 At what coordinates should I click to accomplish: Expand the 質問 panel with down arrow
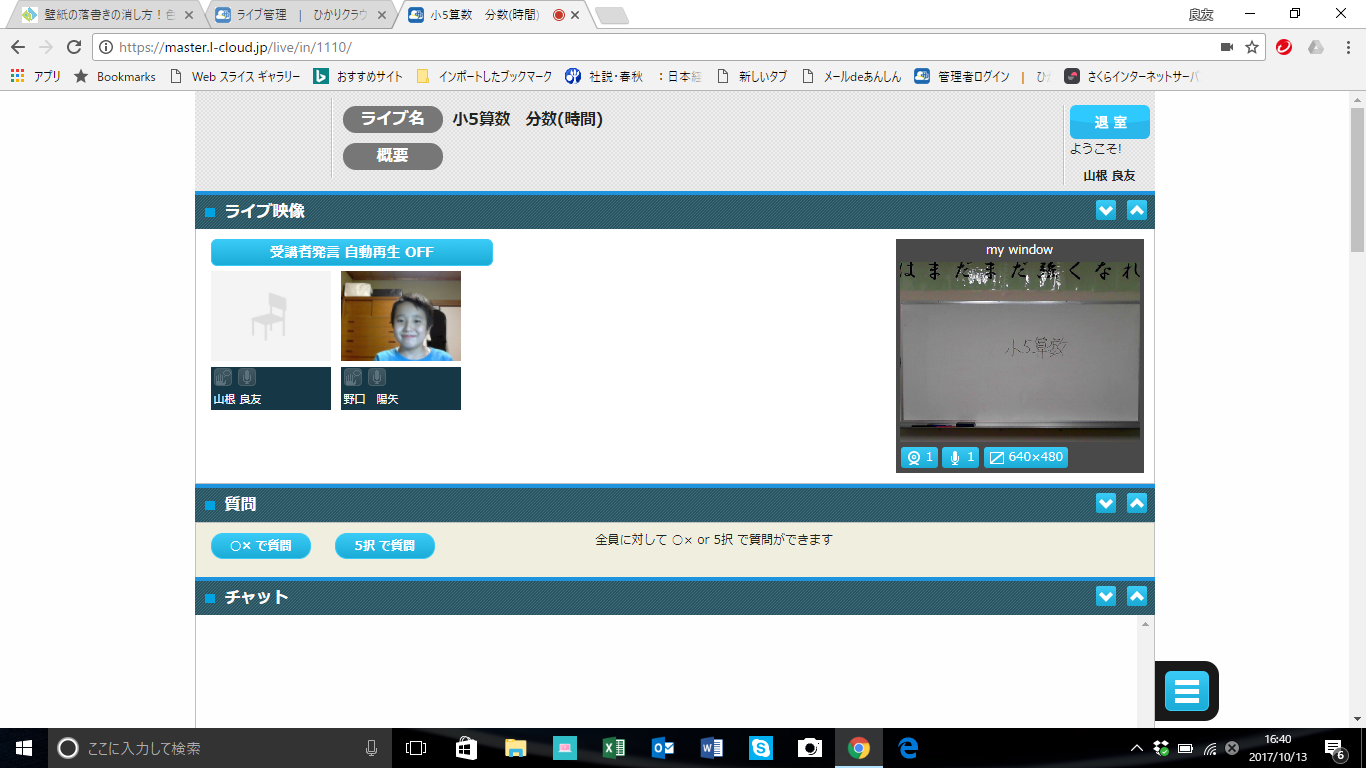coord(1105,503)
